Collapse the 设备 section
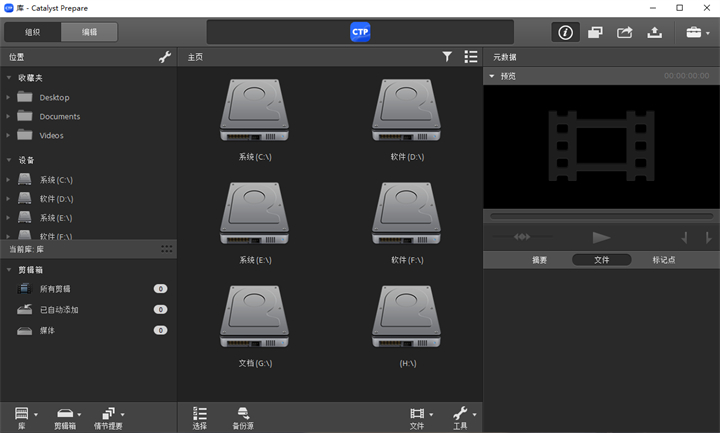This screenshot has width=720, height=433. pos(9,160)
